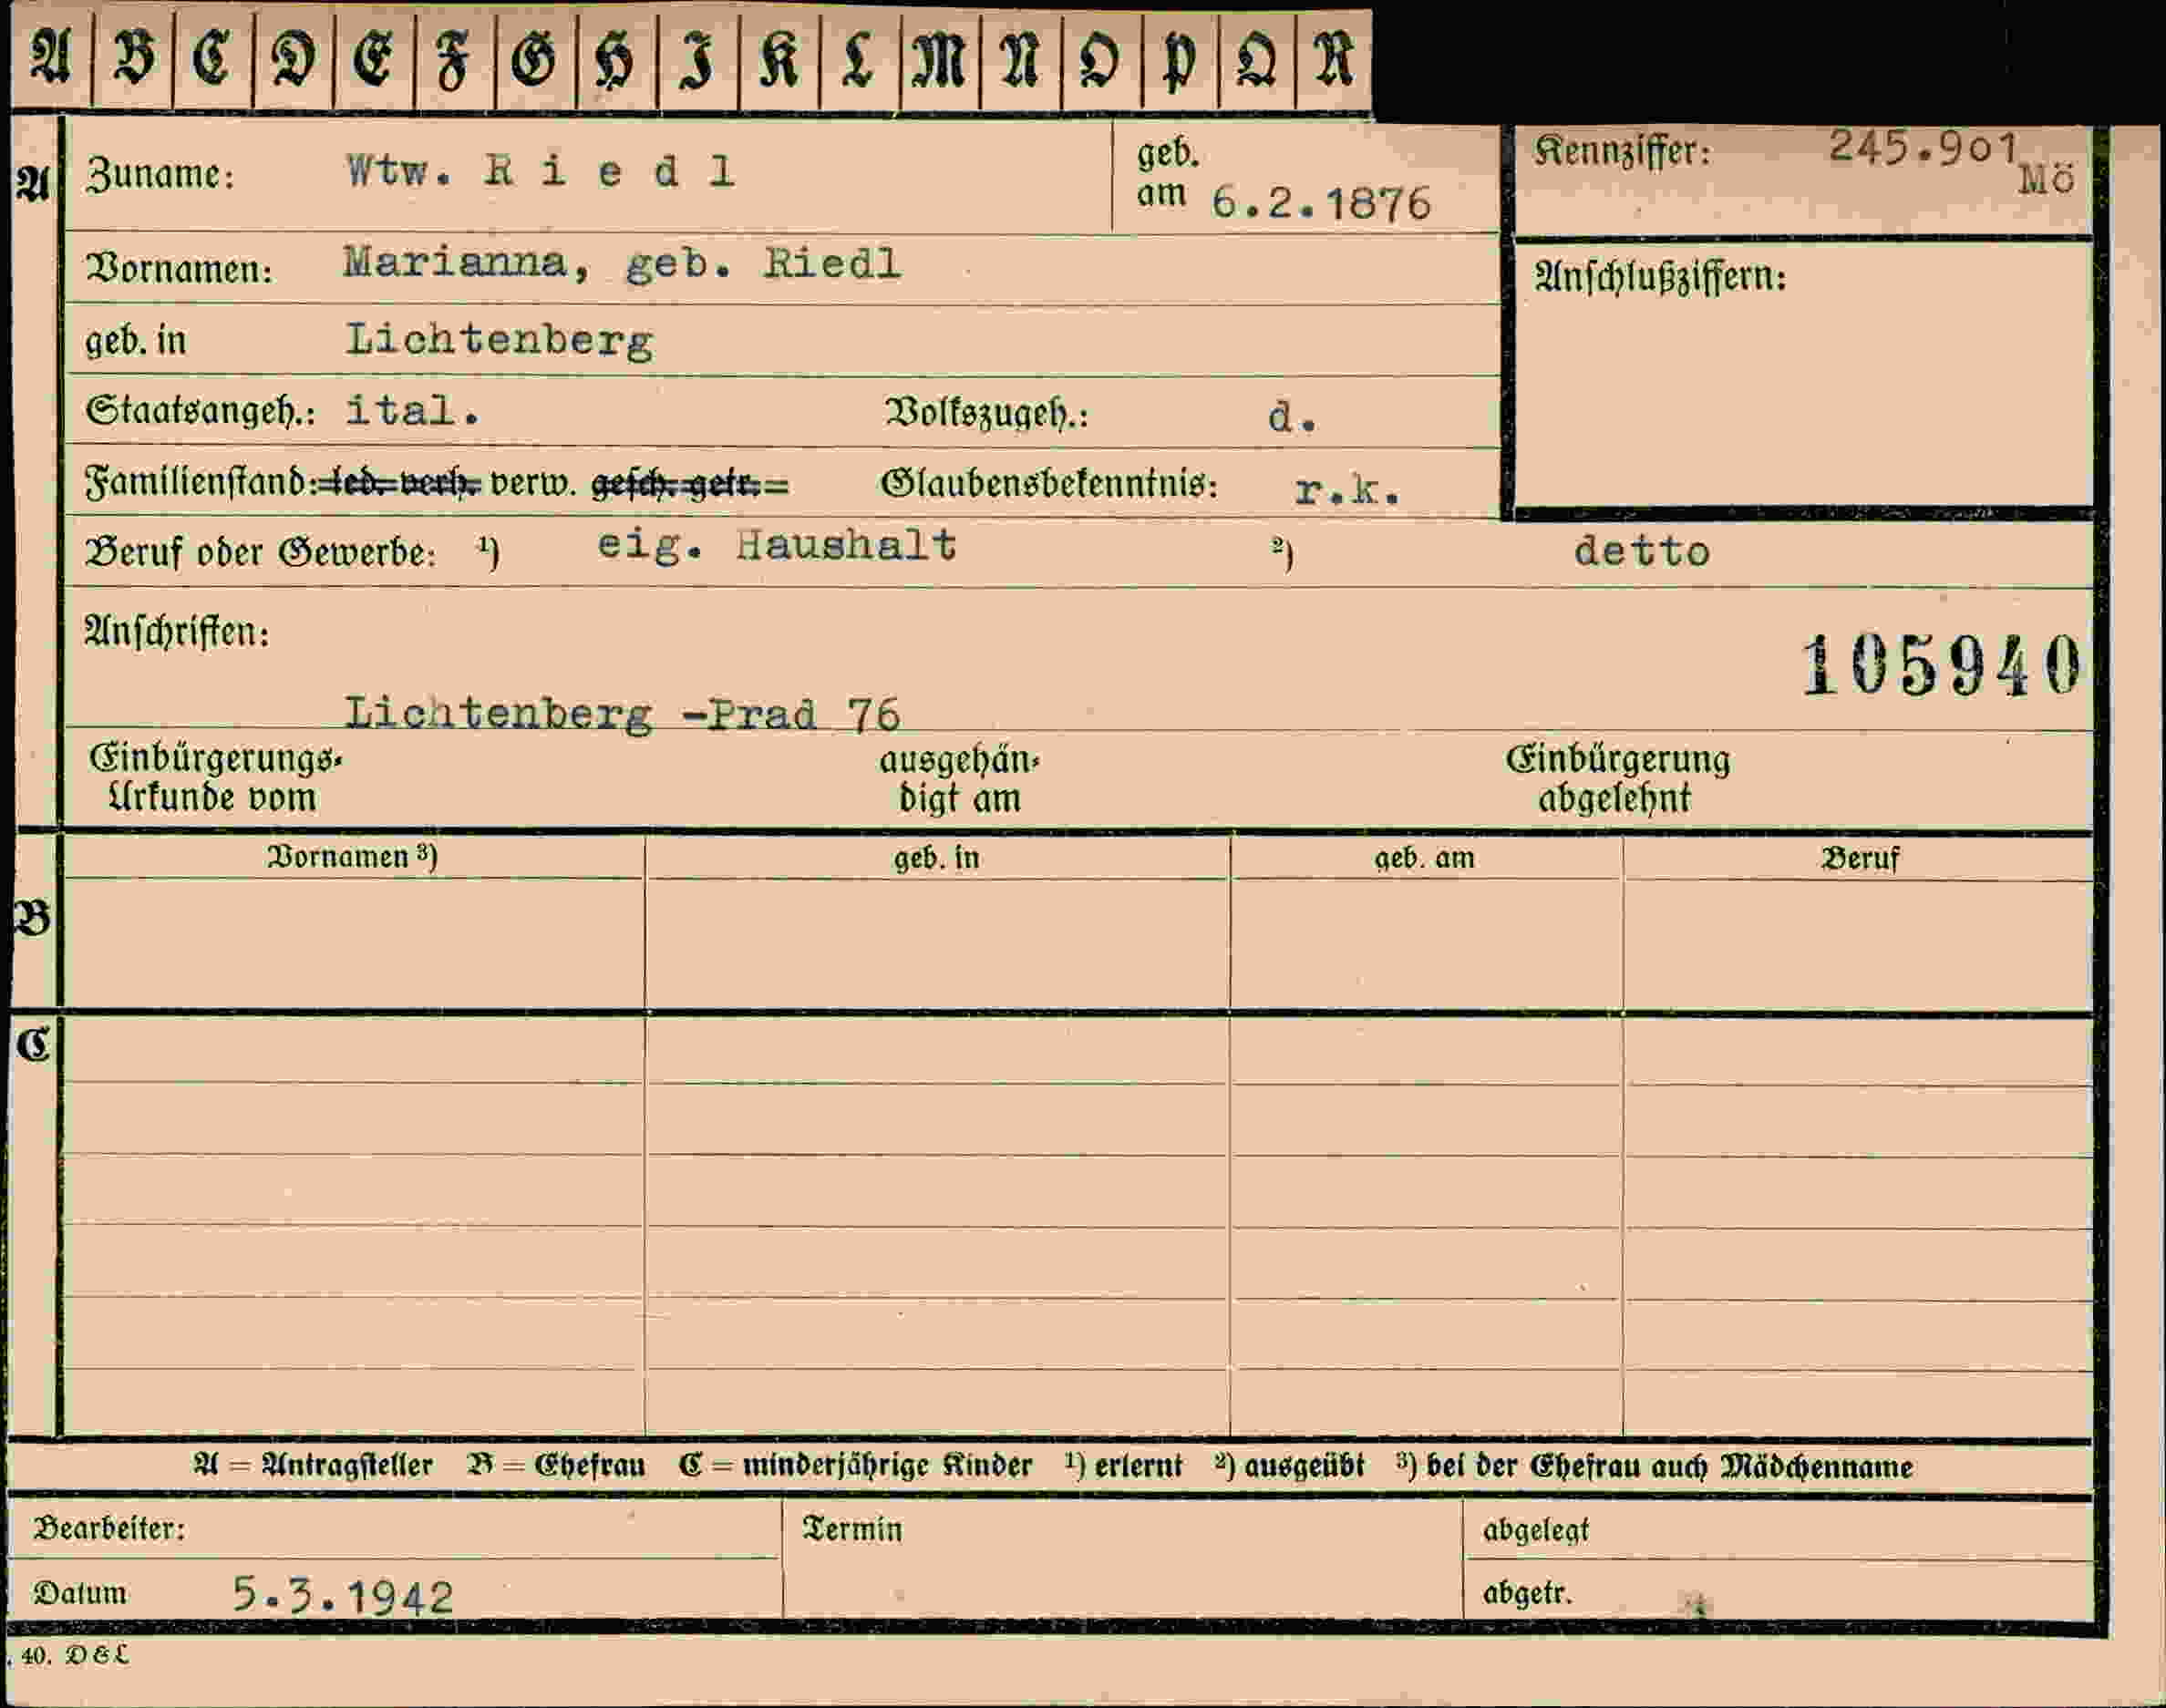Viewport: 2166px width, 1708px height.
Task: Select the Fraktur letter H index tab
Action: pos(616,58)
